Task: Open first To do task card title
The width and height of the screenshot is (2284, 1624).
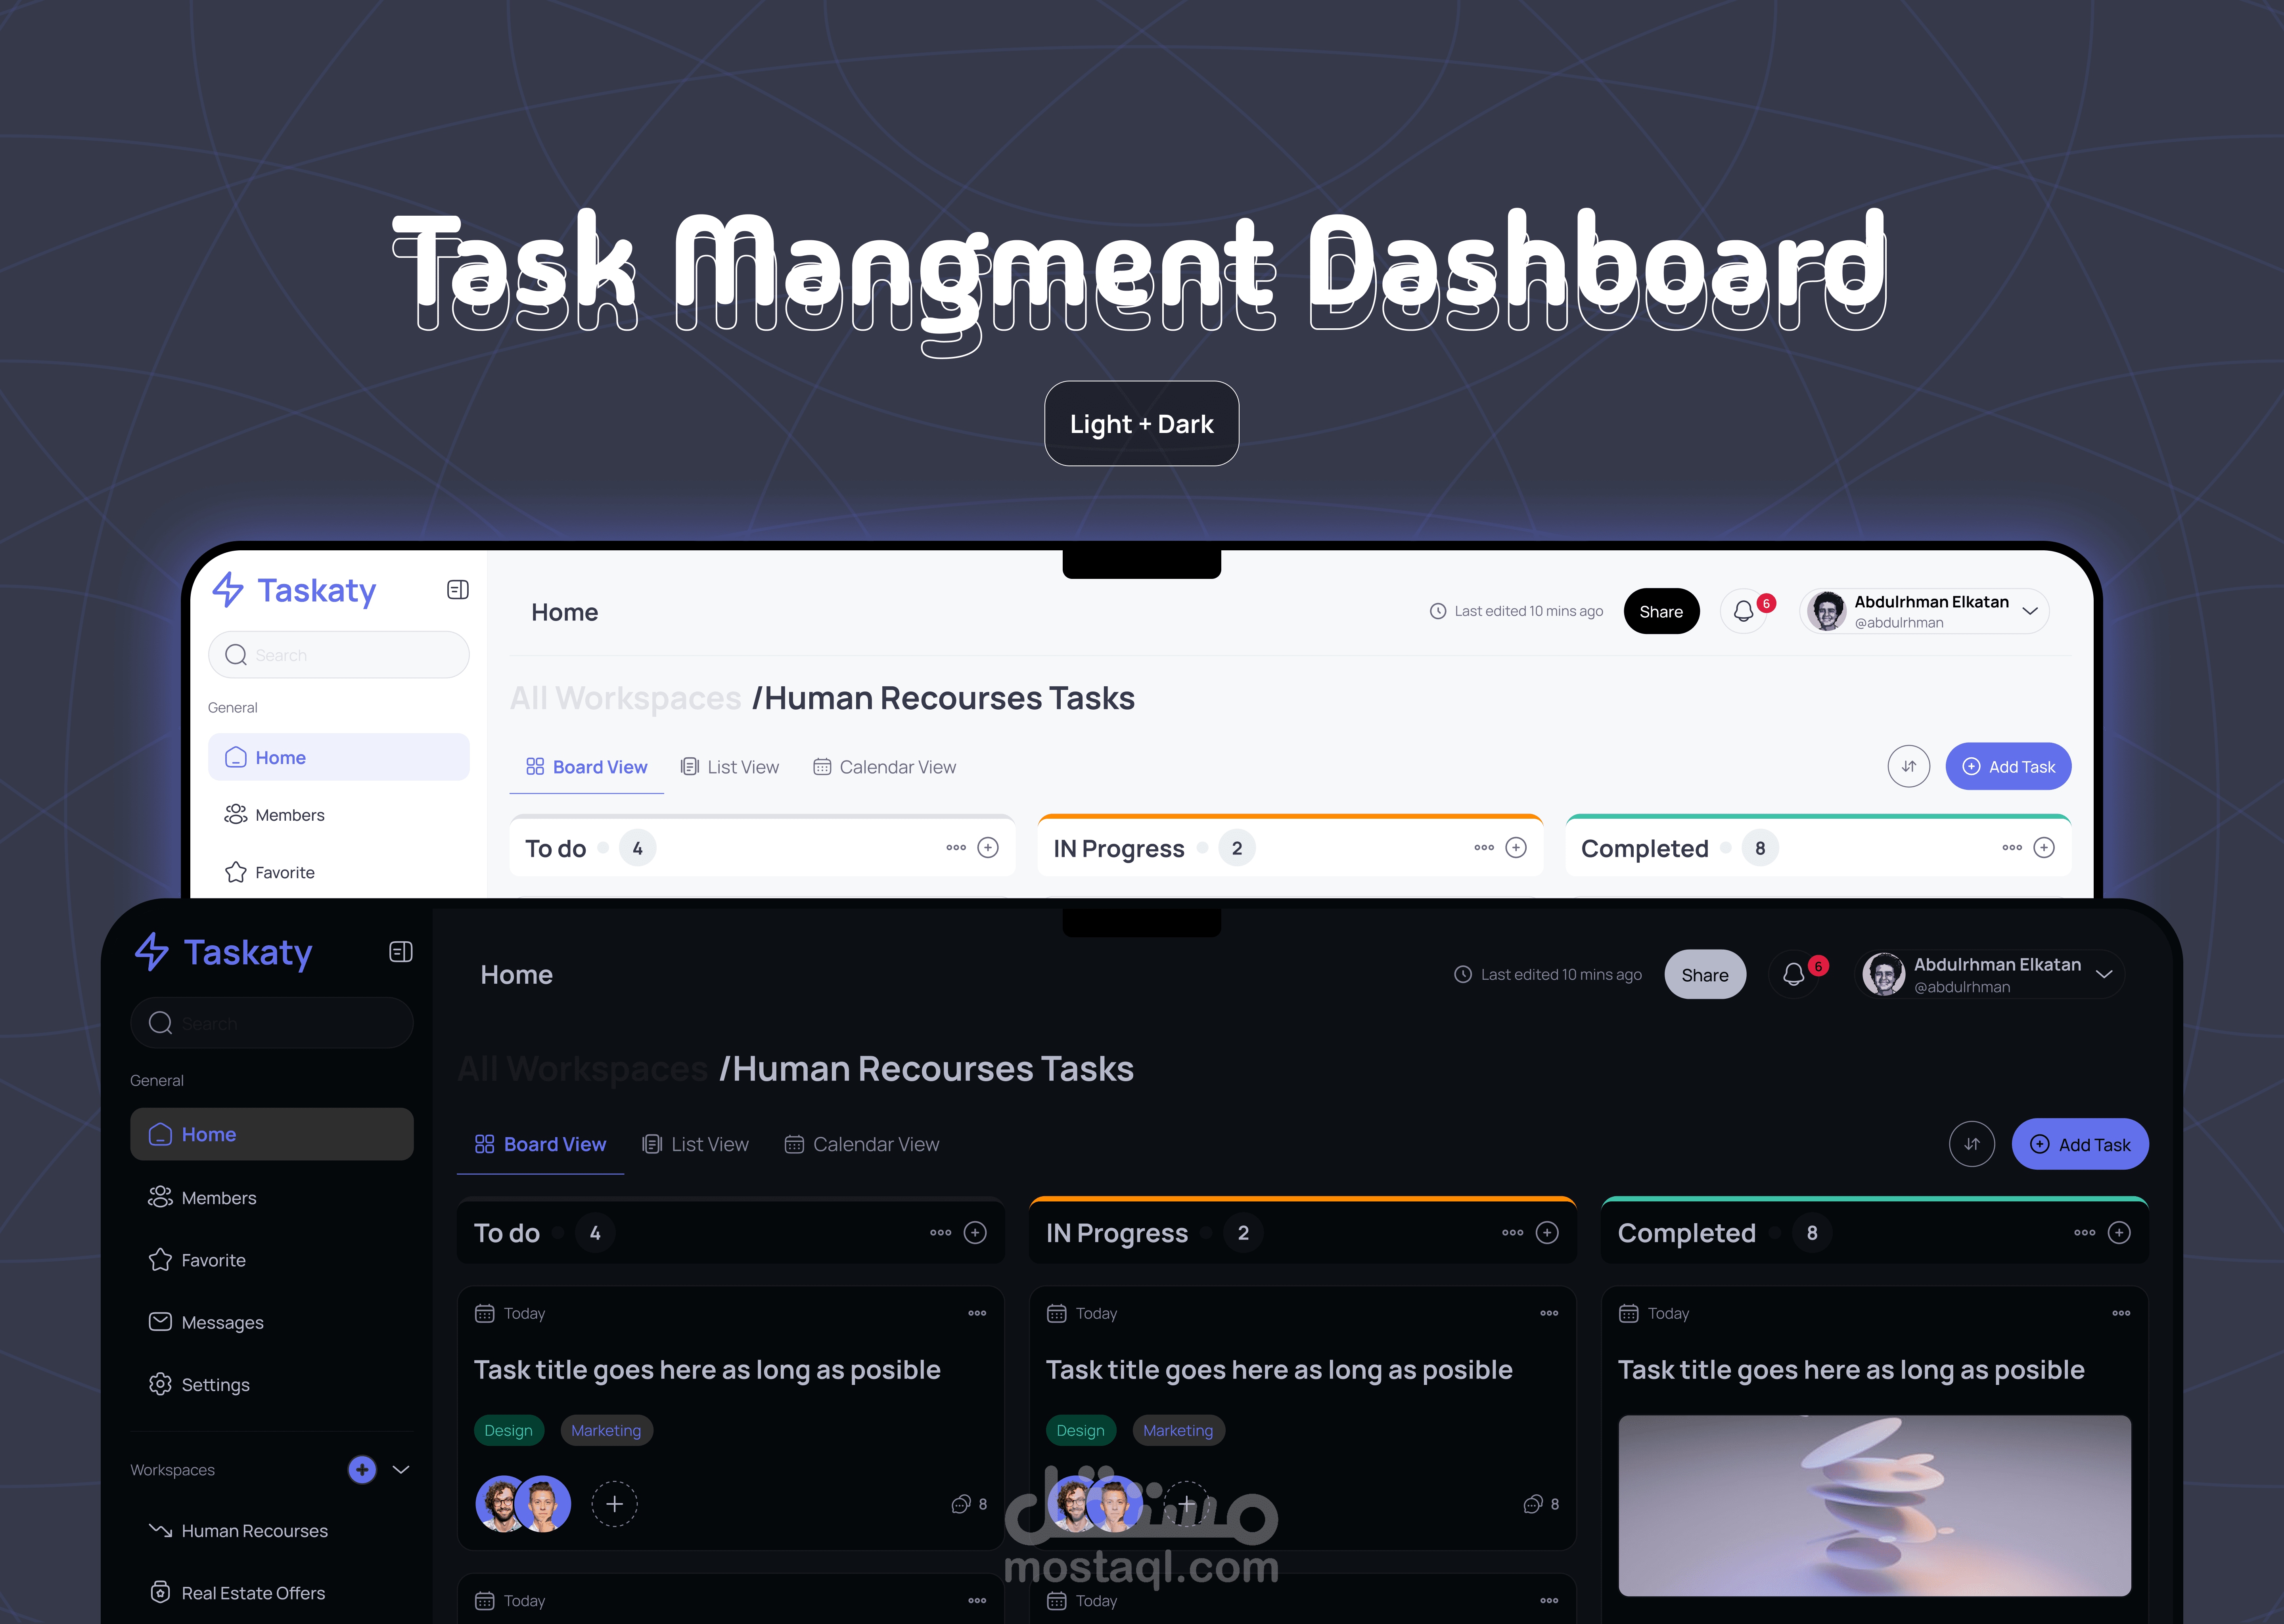Action: tap(707, 1370)
